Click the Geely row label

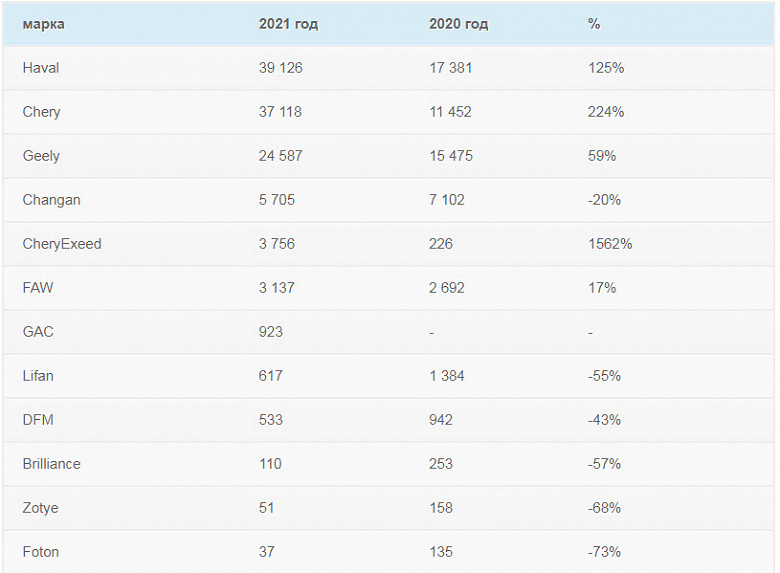pyautogui.click(x=41, y=156)
